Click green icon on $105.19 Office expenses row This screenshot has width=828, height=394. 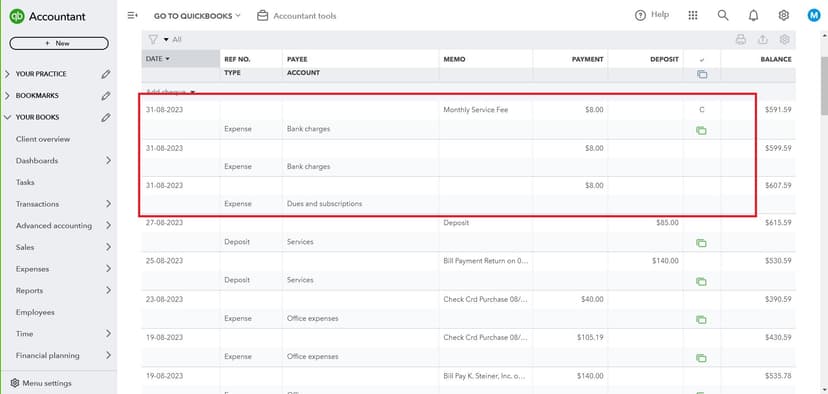701,358
